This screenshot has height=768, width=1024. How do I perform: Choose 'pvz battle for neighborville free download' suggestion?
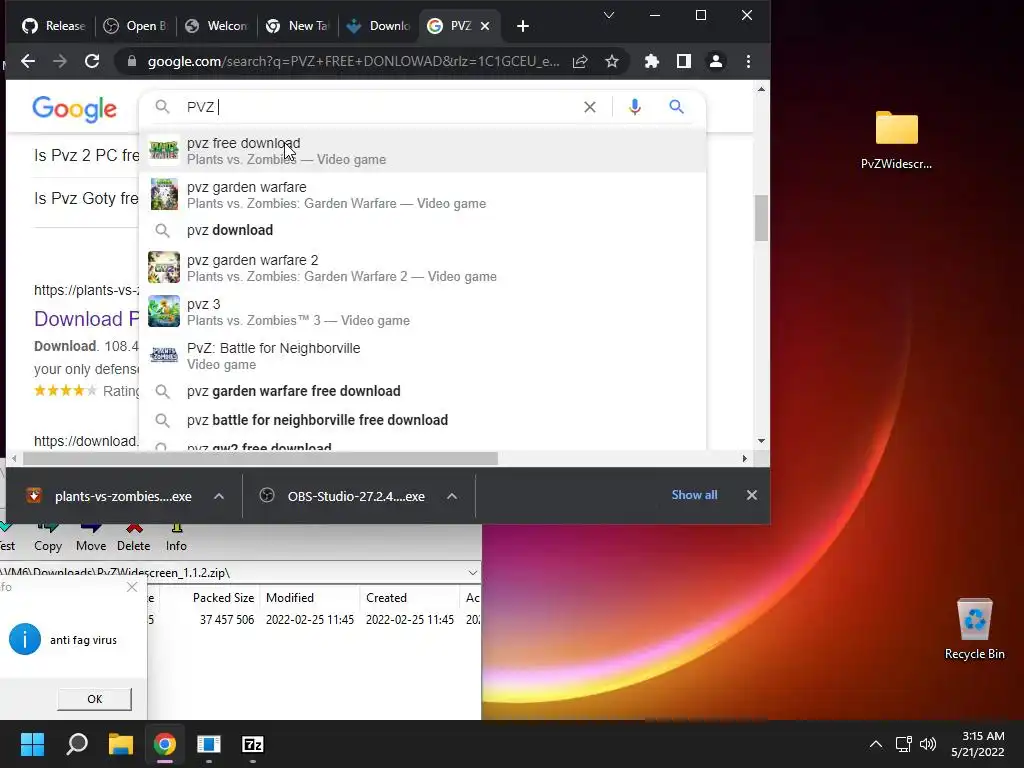coord(423,420)
